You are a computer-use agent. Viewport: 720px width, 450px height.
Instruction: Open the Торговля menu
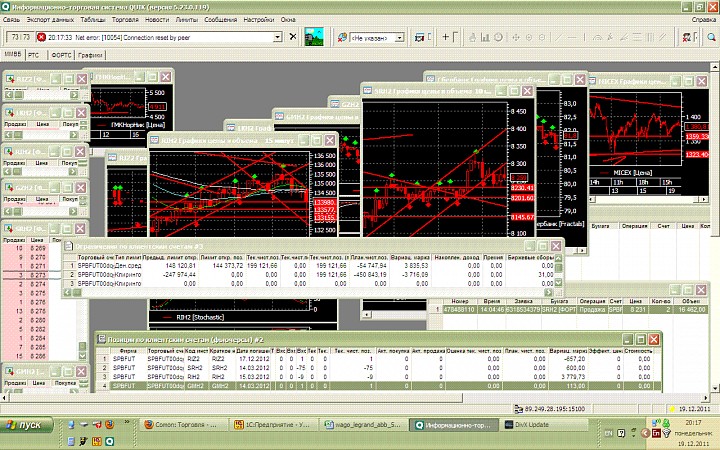coord(125,20)
